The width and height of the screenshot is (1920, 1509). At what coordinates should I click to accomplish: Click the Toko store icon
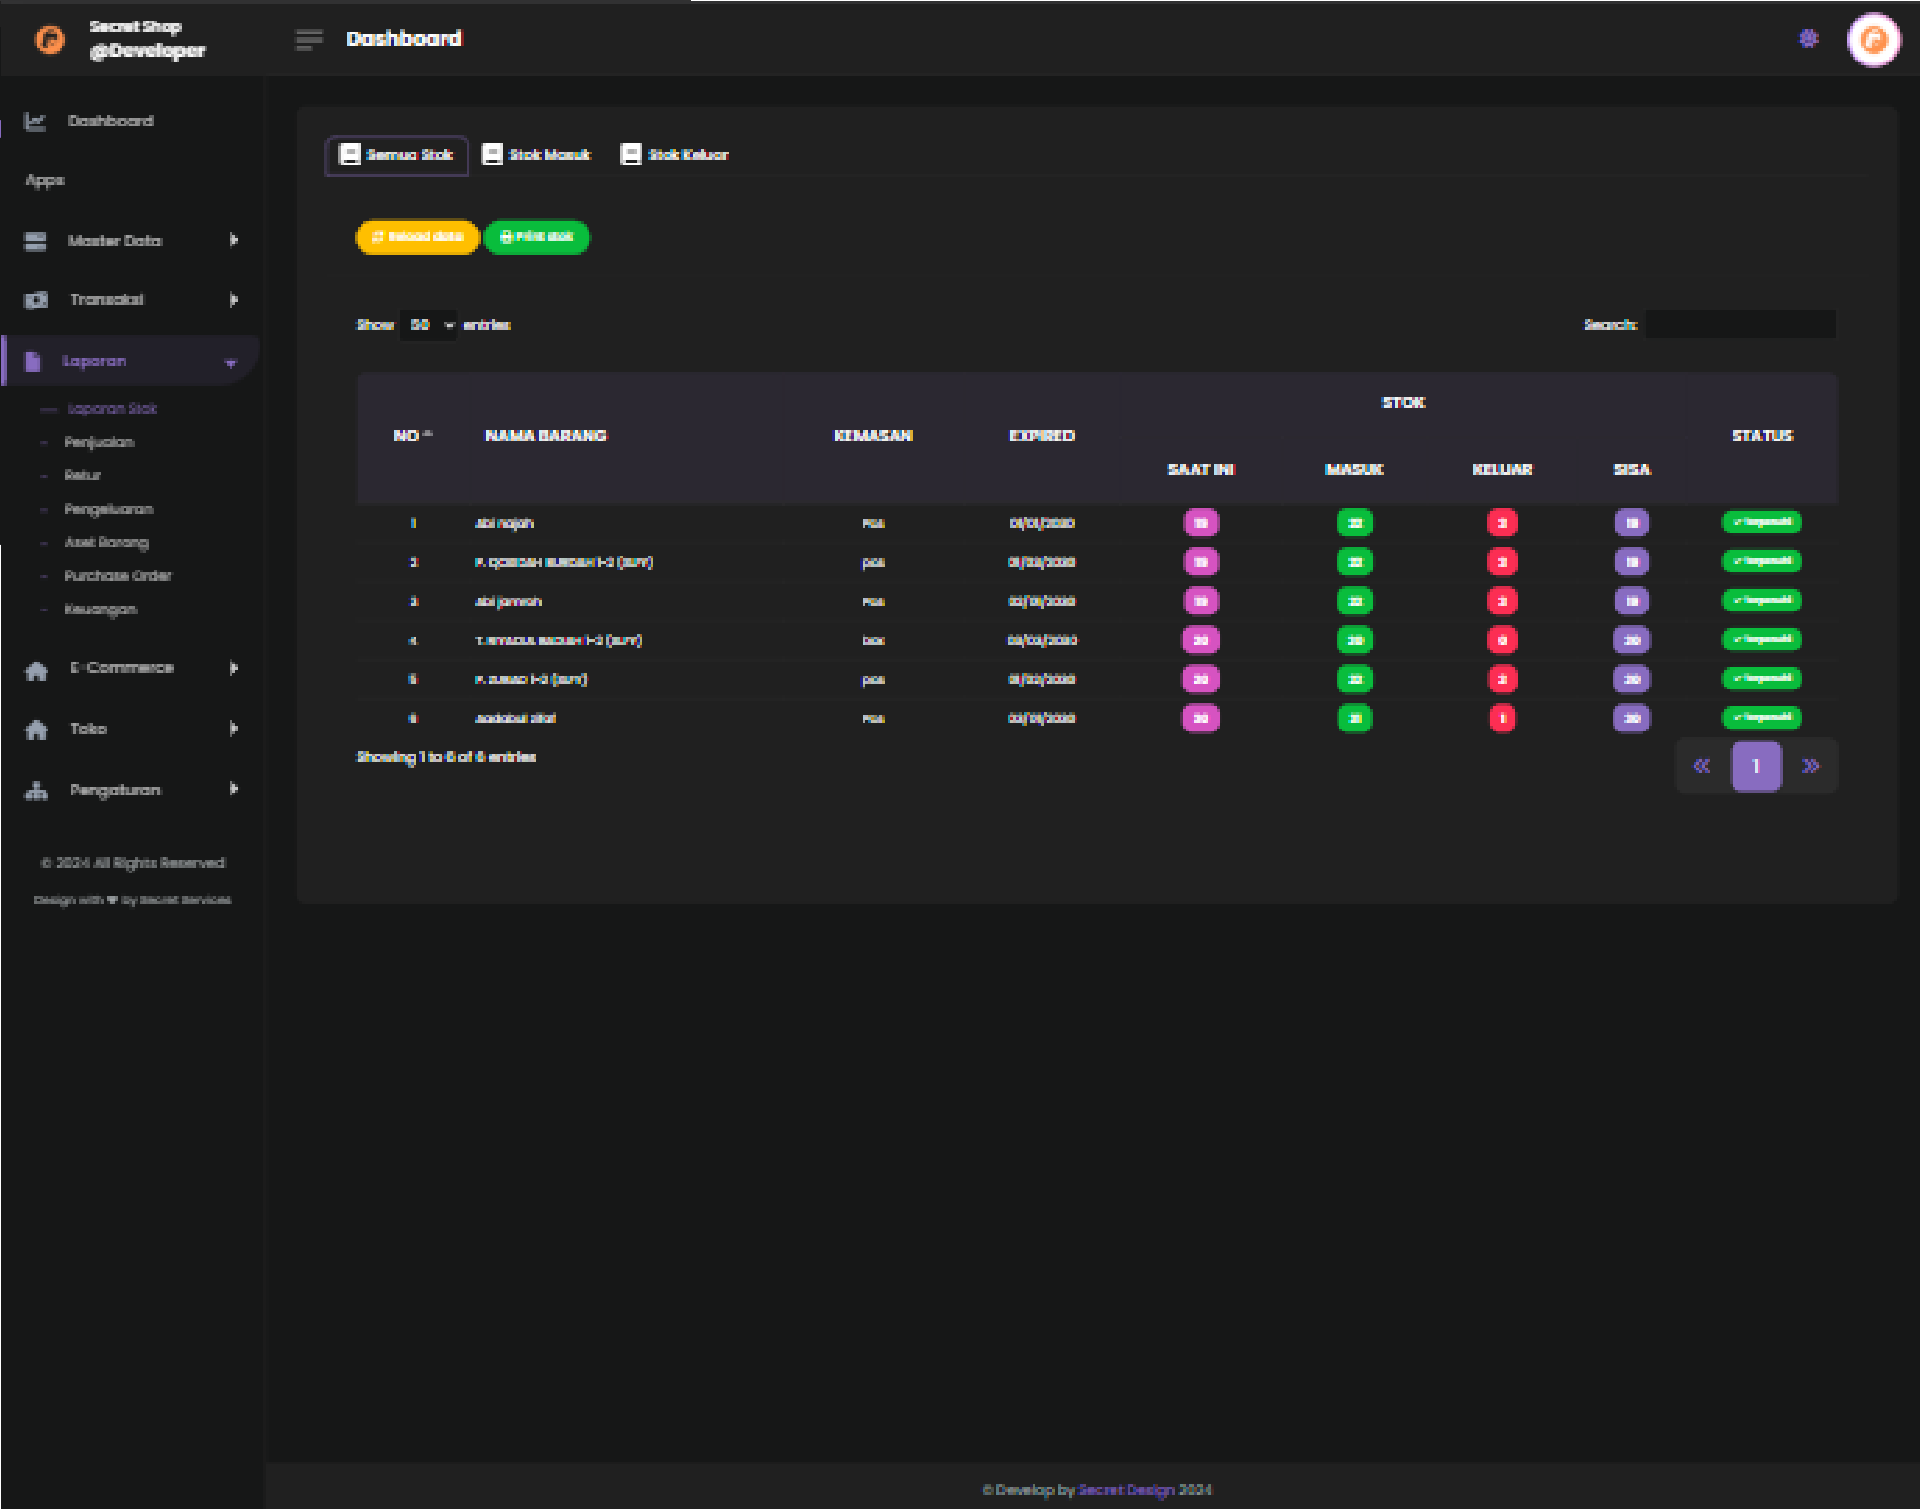coord(36,730)
